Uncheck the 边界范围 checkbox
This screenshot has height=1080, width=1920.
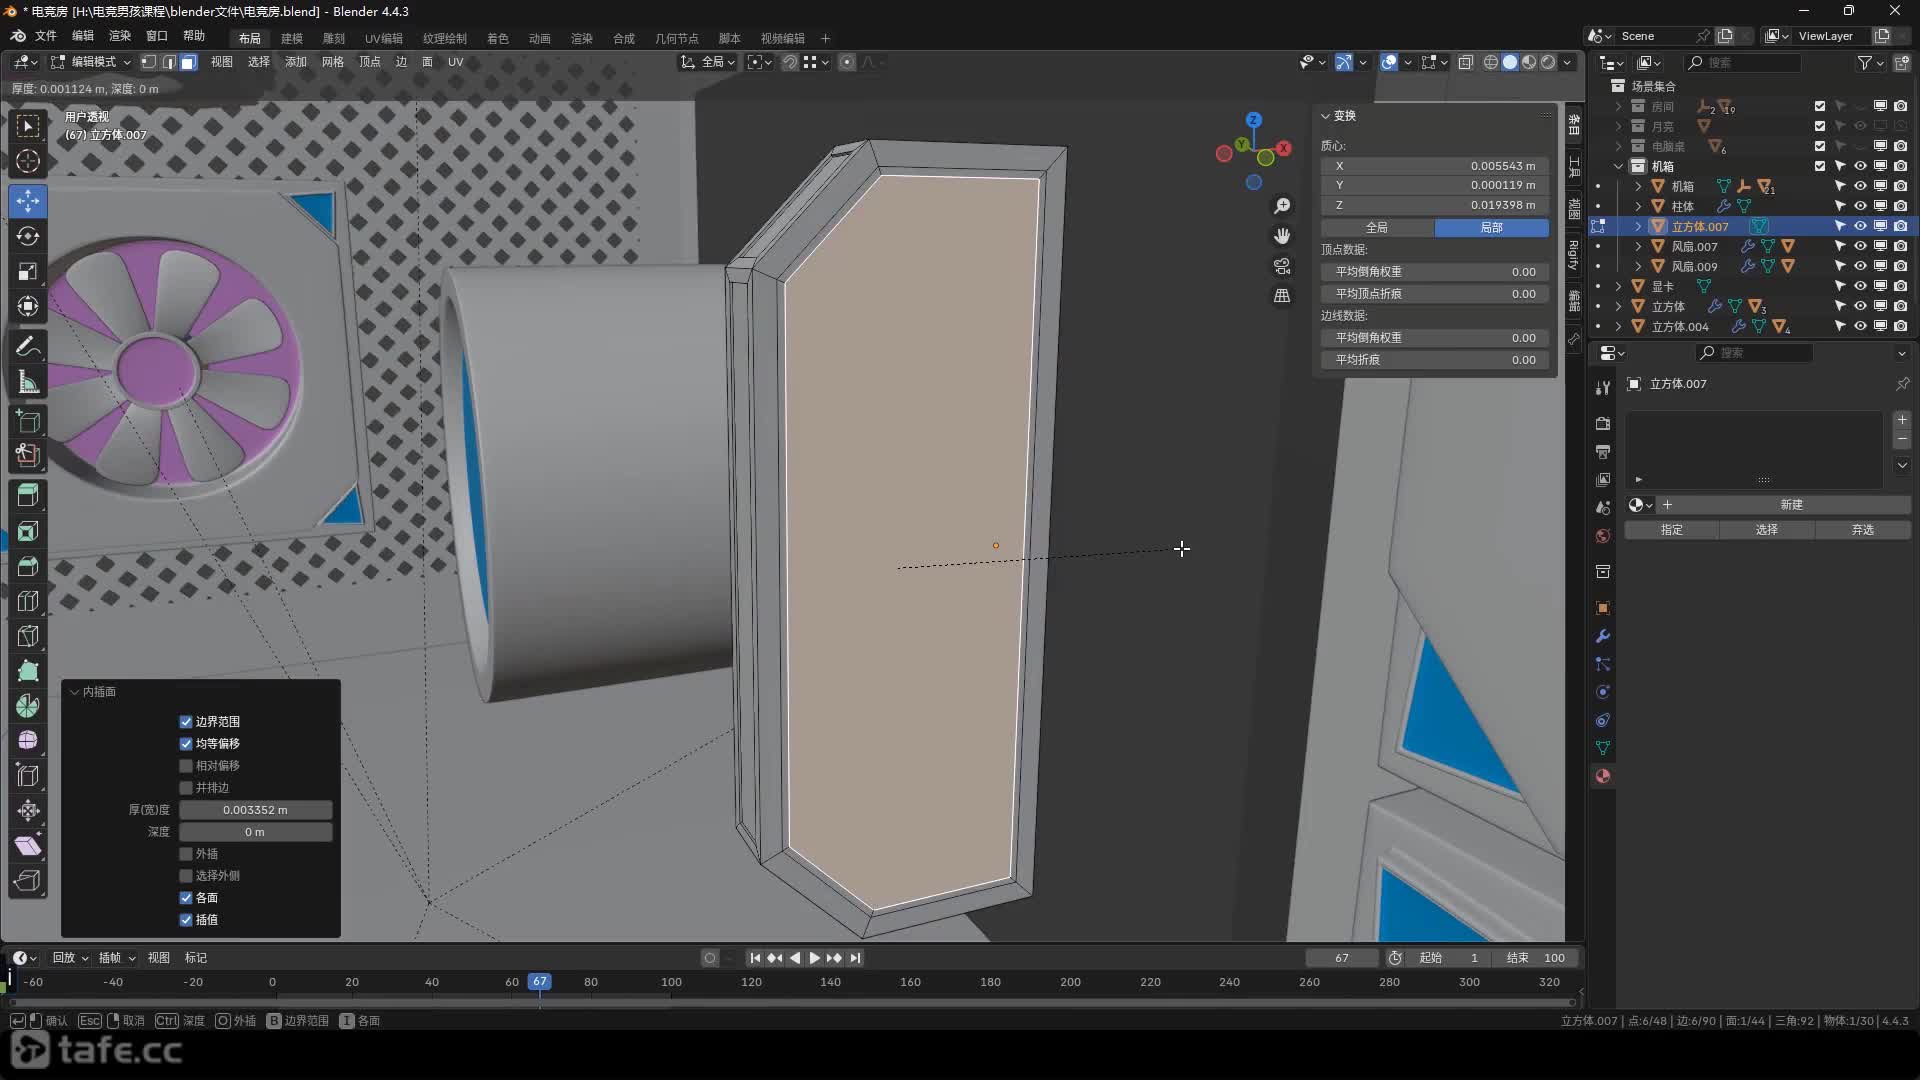click(186, 722)
